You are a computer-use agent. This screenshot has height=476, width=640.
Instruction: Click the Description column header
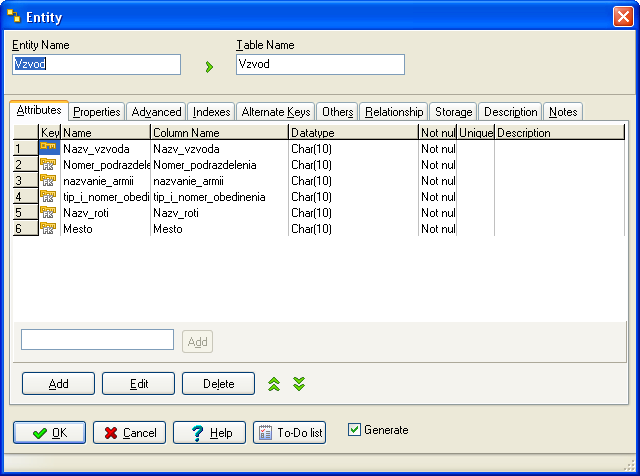click(560, 133)
